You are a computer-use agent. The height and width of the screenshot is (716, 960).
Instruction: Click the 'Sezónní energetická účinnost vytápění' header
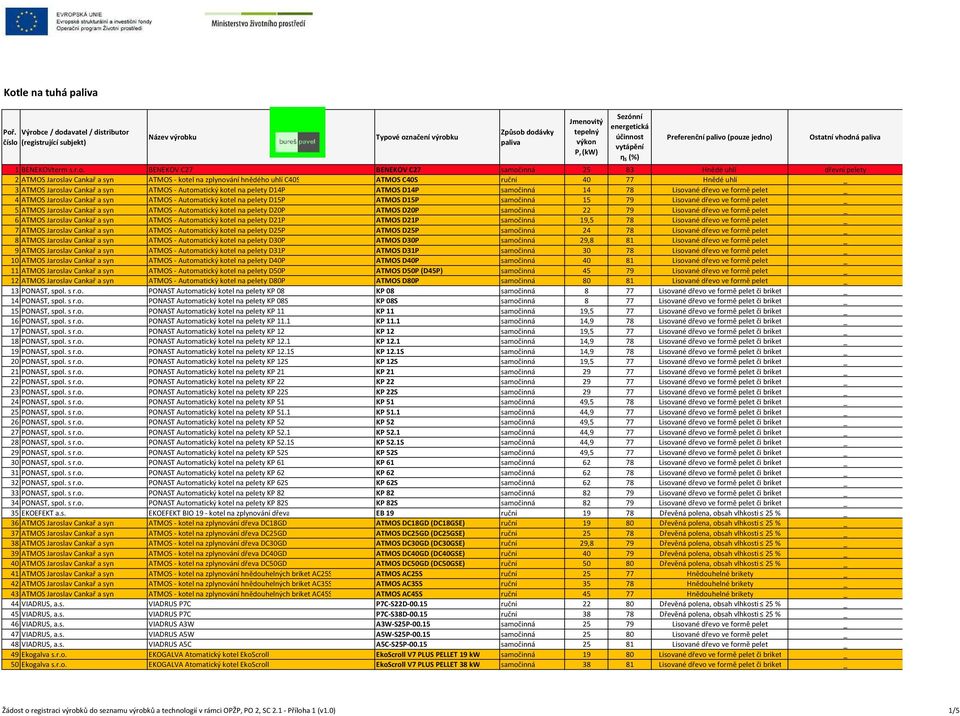point(629,137)
